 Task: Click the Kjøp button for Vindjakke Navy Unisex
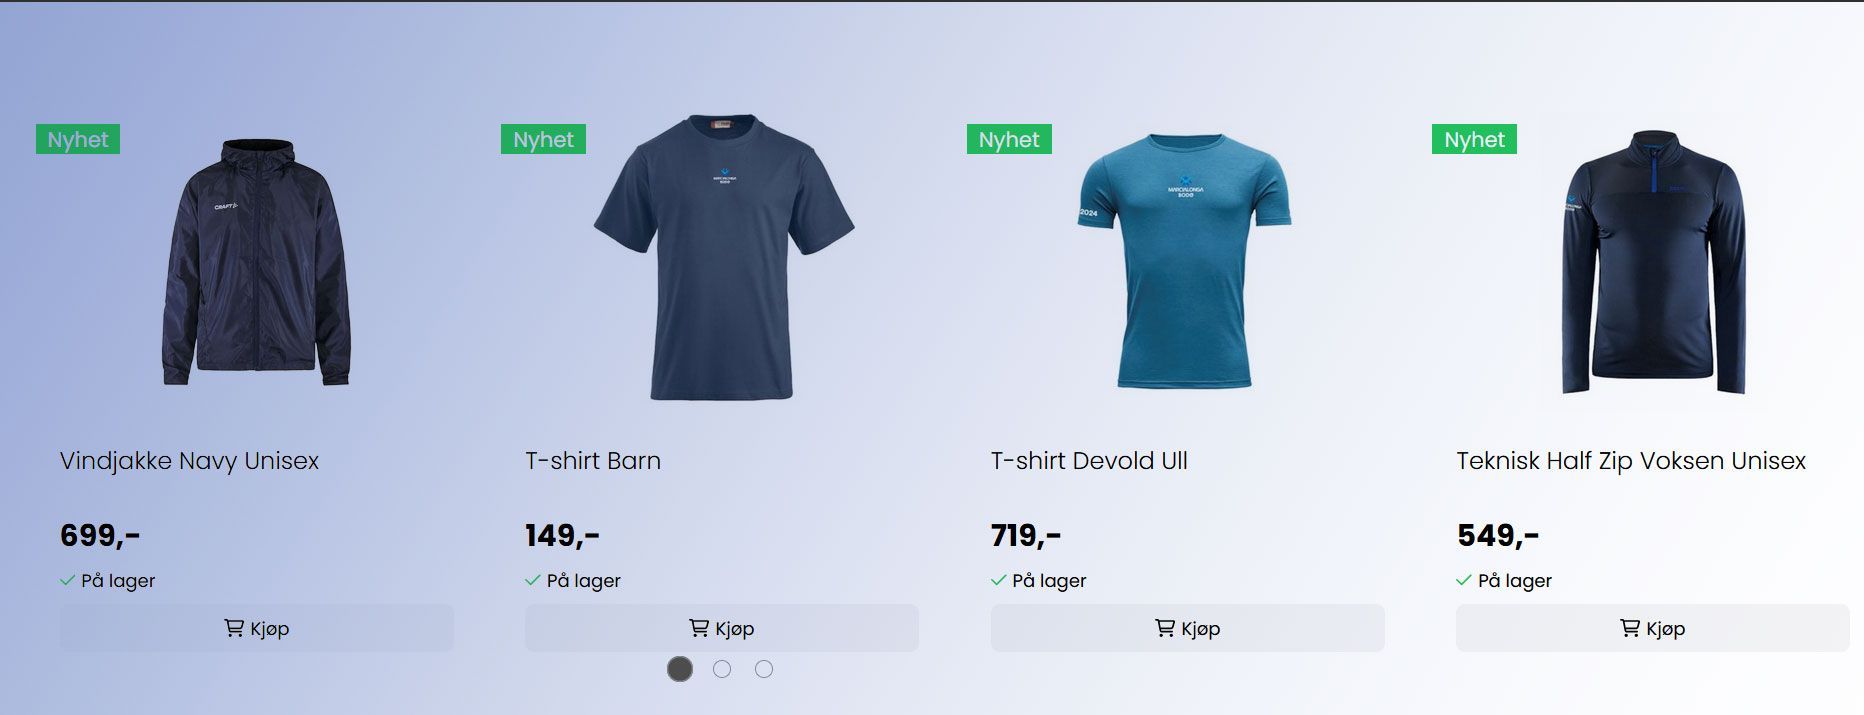pyautogui.click(x=256, y=628)
